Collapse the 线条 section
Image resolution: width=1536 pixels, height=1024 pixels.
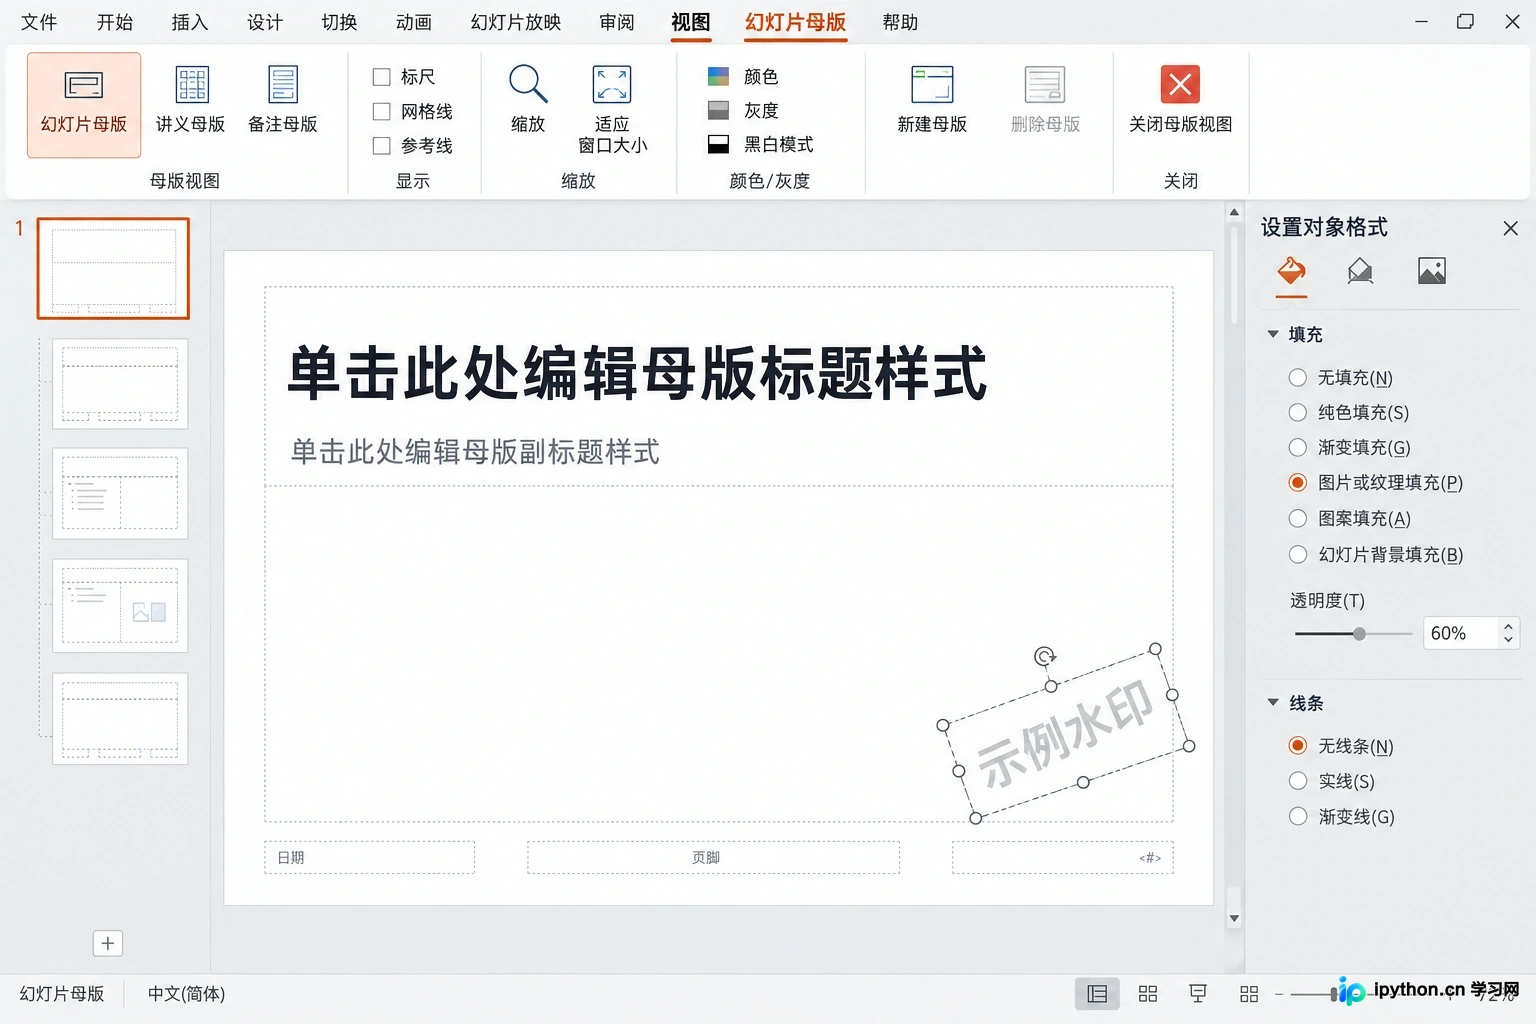click(x=1273, y=703)
